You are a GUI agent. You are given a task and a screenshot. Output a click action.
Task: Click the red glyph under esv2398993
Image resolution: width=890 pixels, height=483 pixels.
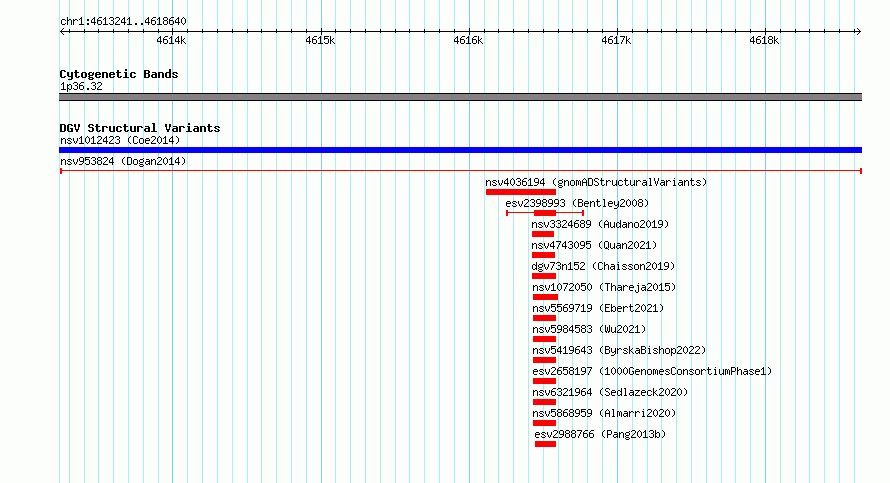click(545, 213)
